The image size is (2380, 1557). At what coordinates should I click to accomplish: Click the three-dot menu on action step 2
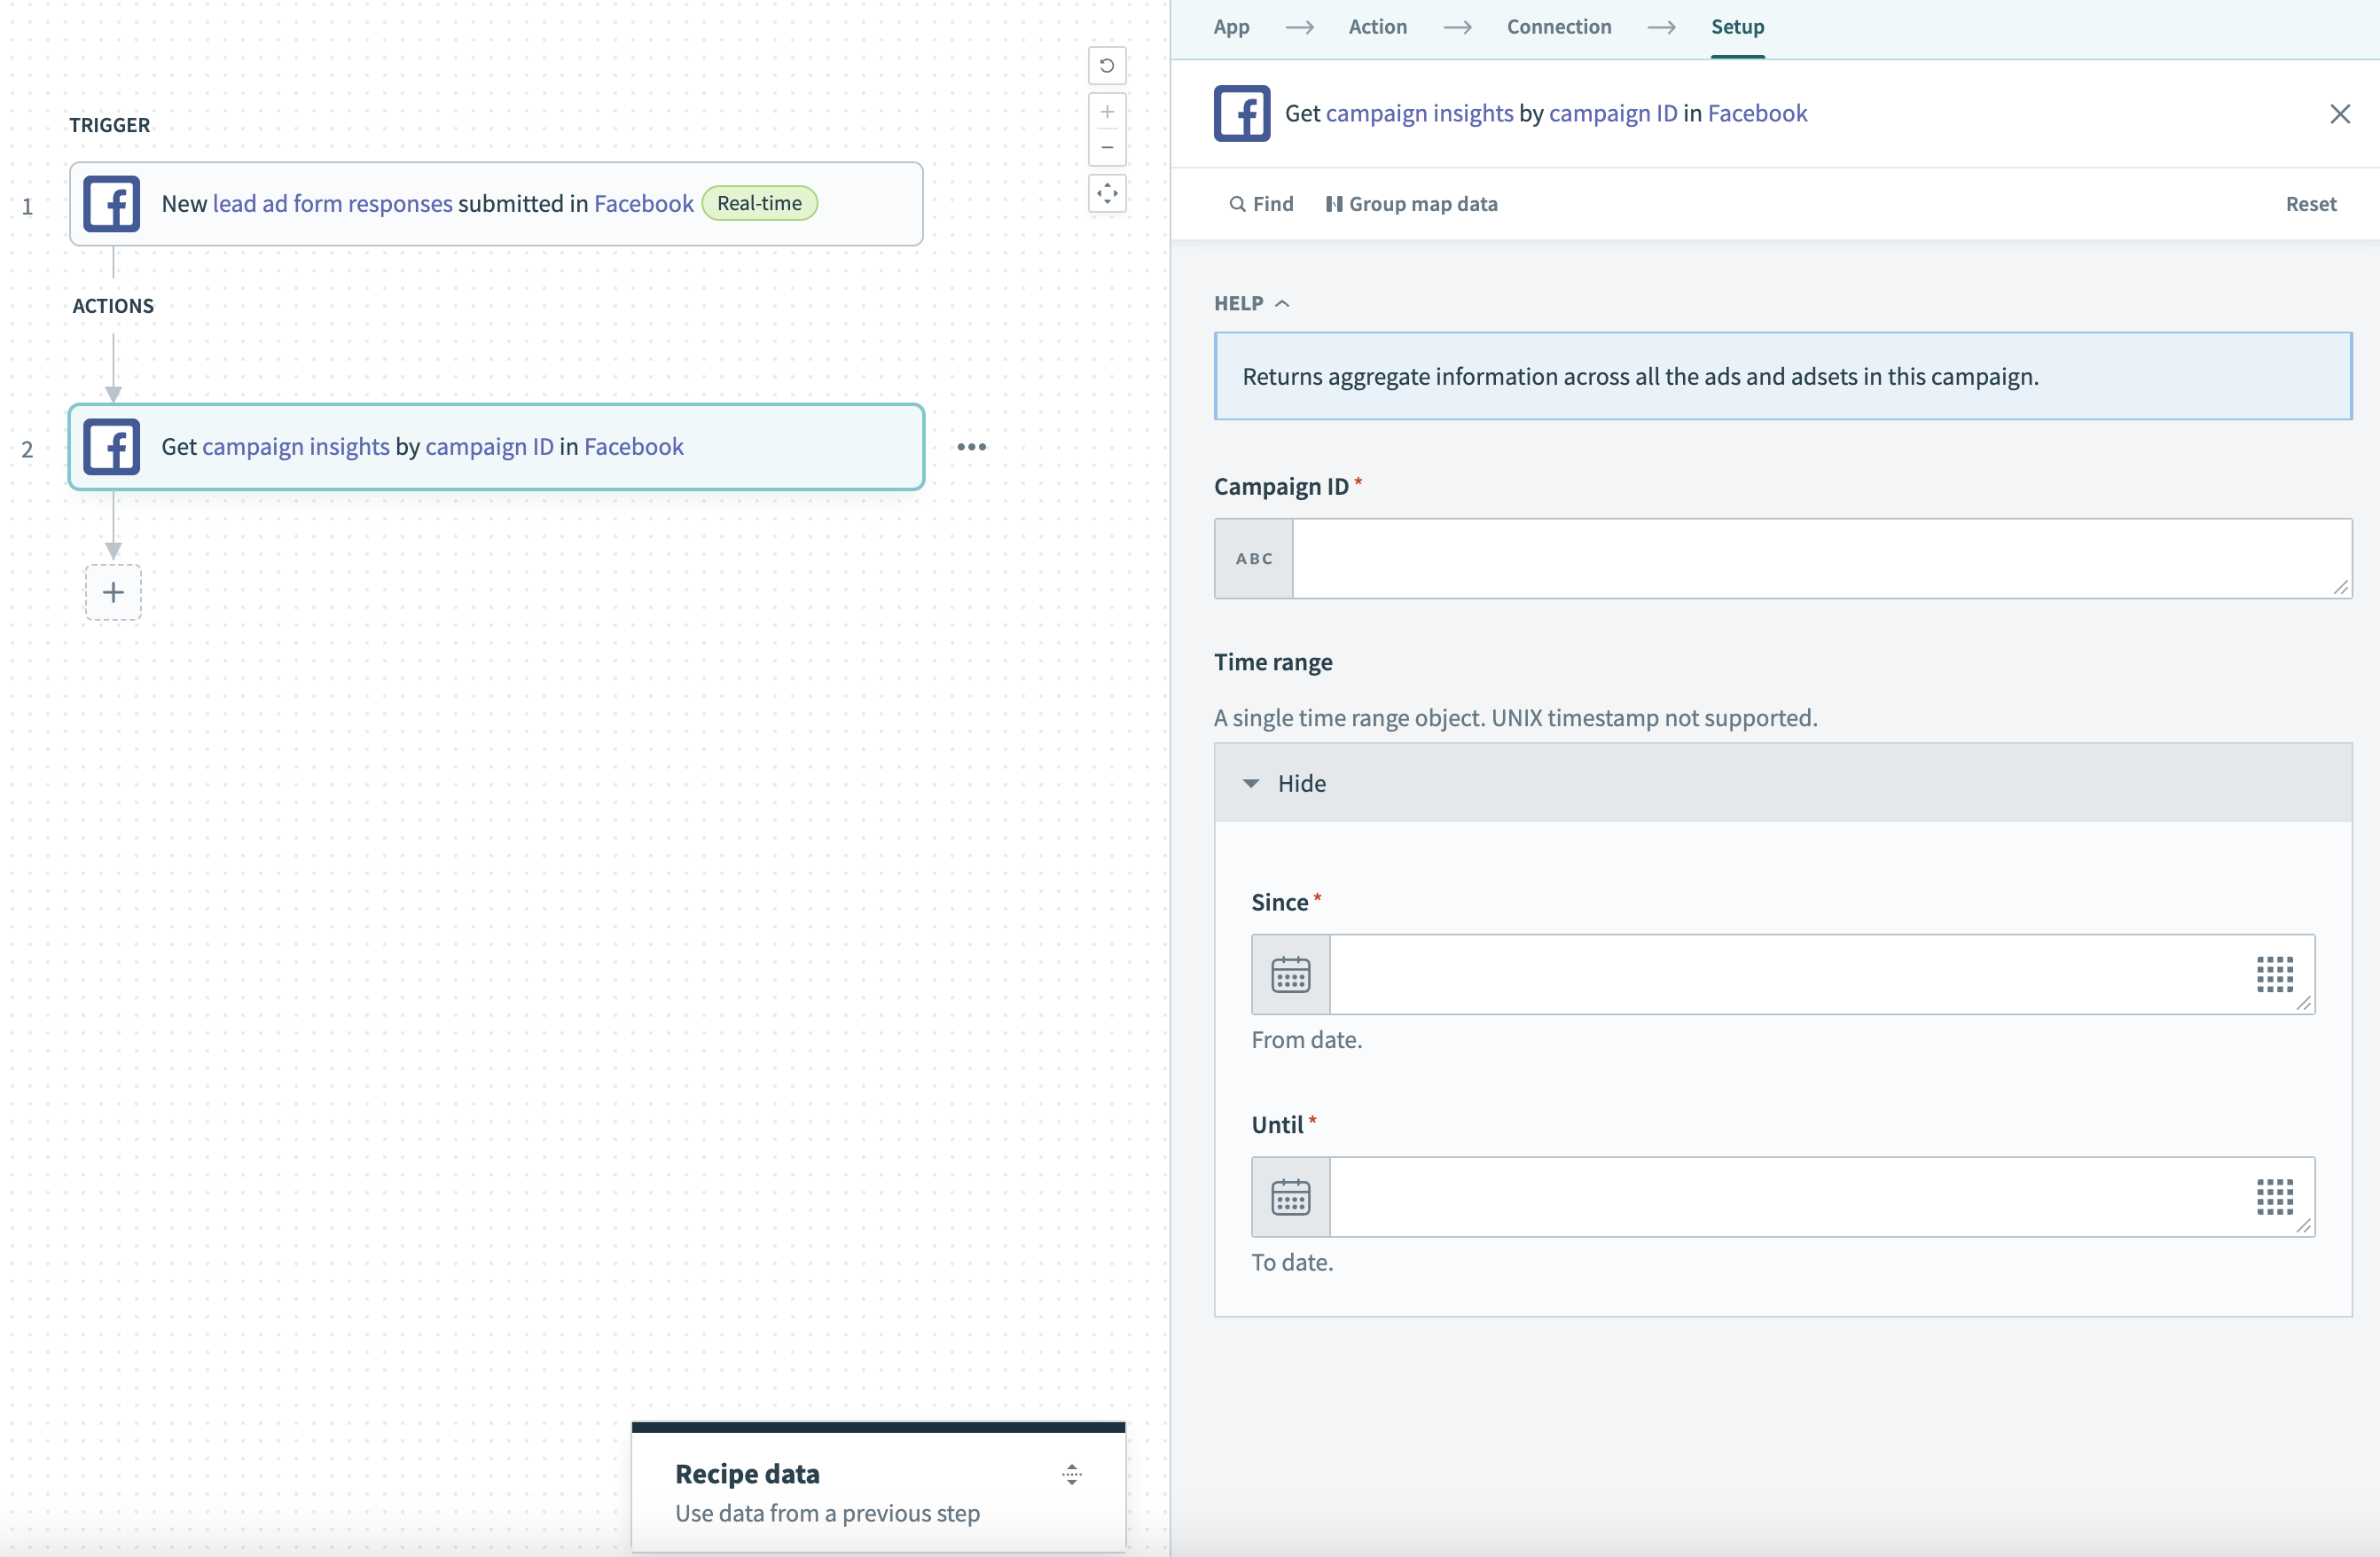tap(973, 447)
